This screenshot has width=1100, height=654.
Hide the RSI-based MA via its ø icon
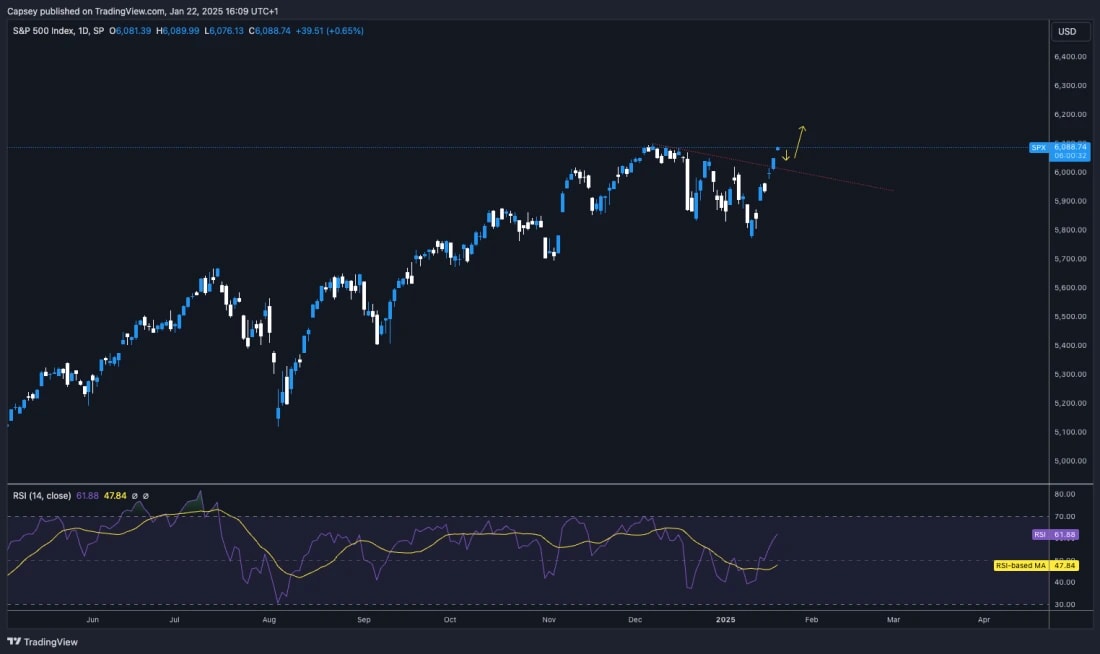click(x=146, y=494)
